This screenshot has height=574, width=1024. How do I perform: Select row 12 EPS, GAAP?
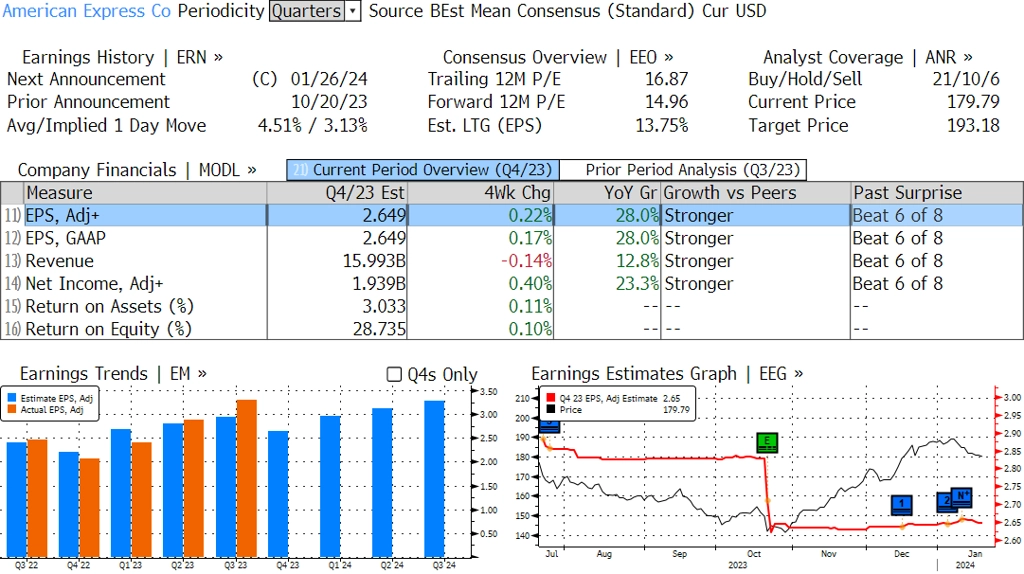pos(512,238)
